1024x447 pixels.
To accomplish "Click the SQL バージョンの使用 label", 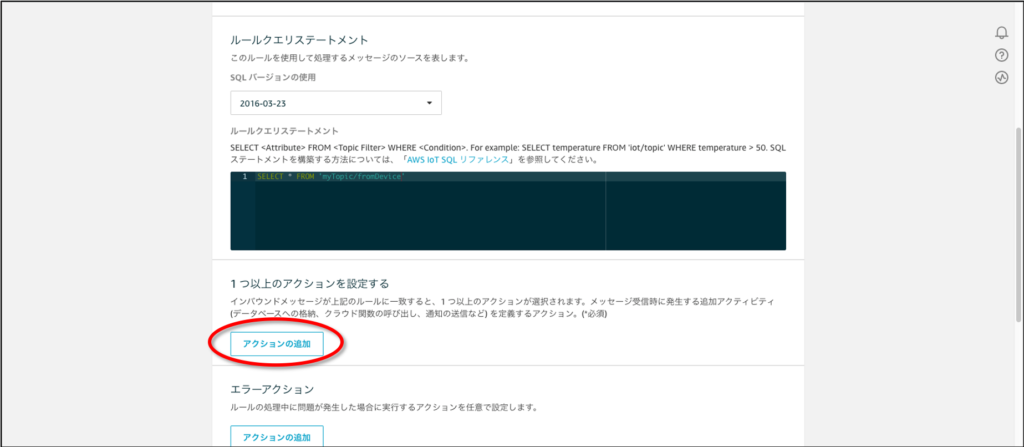I will click(267, 76).
